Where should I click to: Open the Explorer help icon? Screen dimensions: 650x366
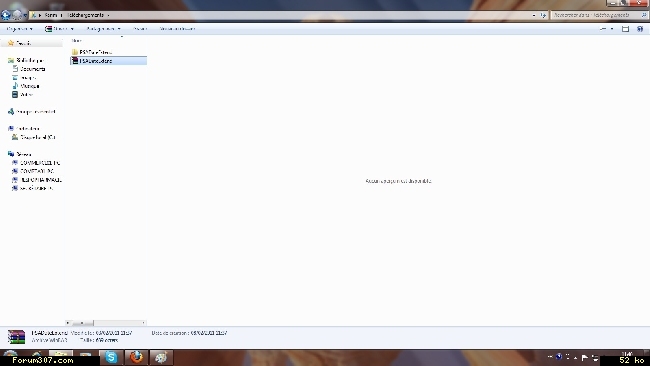point(640,29)
